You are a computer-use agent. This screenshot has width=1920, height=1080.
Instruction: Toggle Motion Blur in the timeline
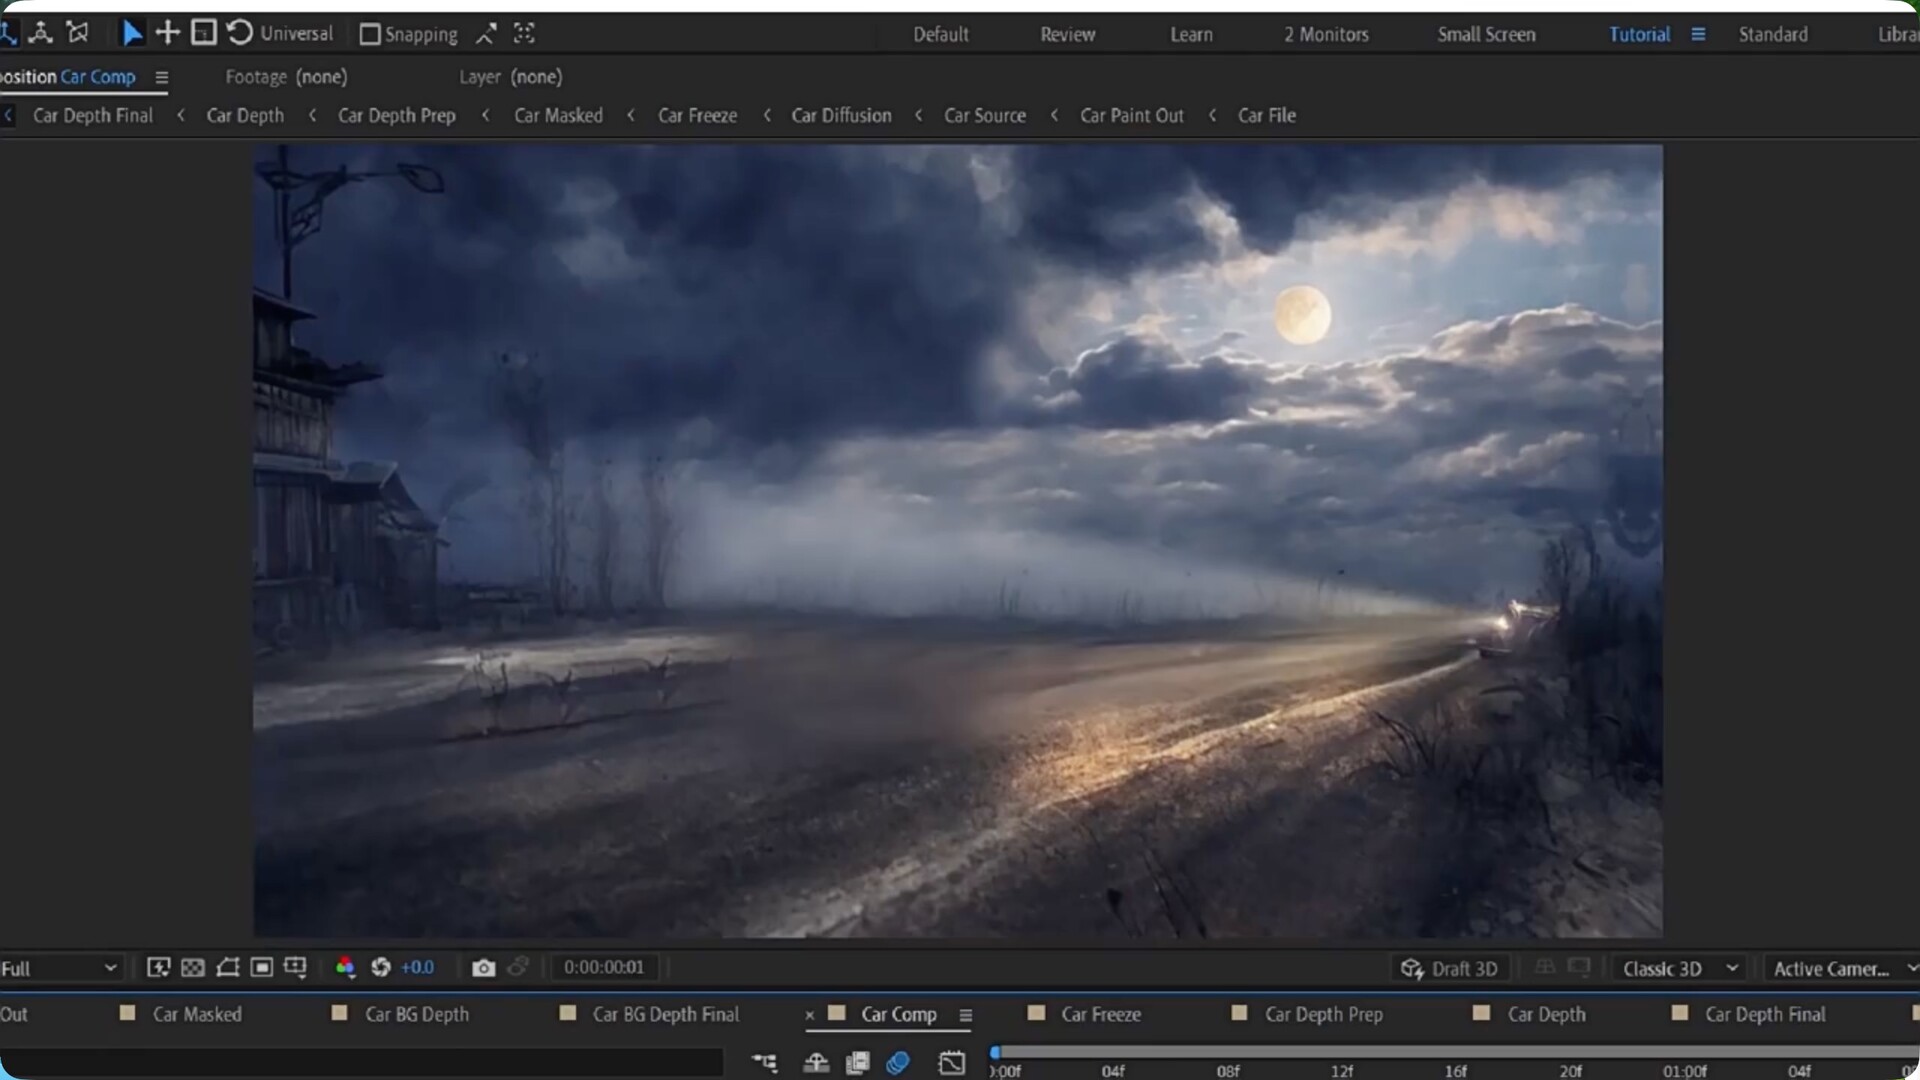[898, 1062]
